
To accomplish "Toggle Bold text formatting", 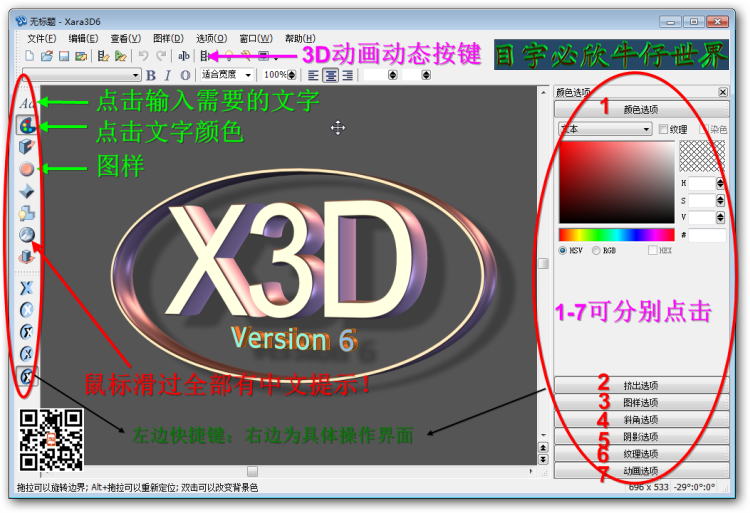I will pyautogui.click(x=151, y=75).
